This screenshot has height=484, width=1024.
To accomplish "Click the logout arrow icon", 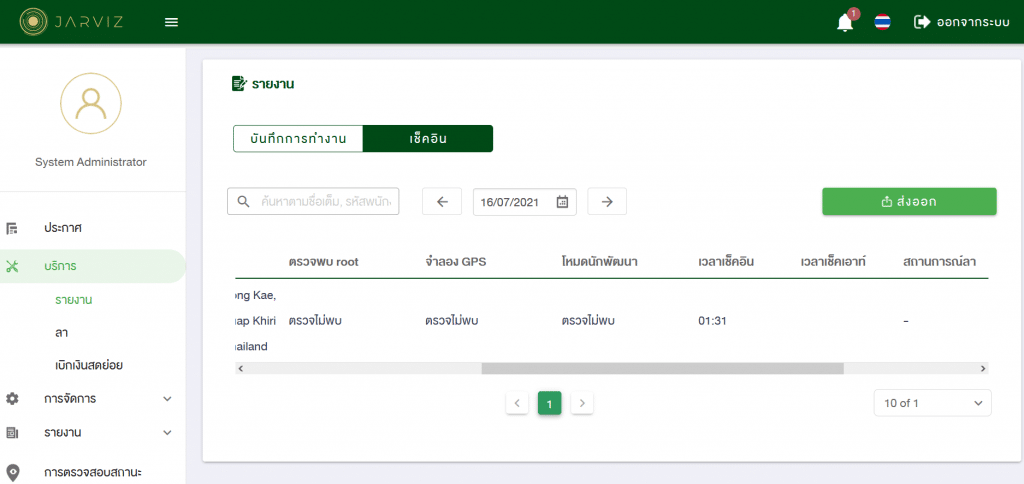I will pos(921,22).
